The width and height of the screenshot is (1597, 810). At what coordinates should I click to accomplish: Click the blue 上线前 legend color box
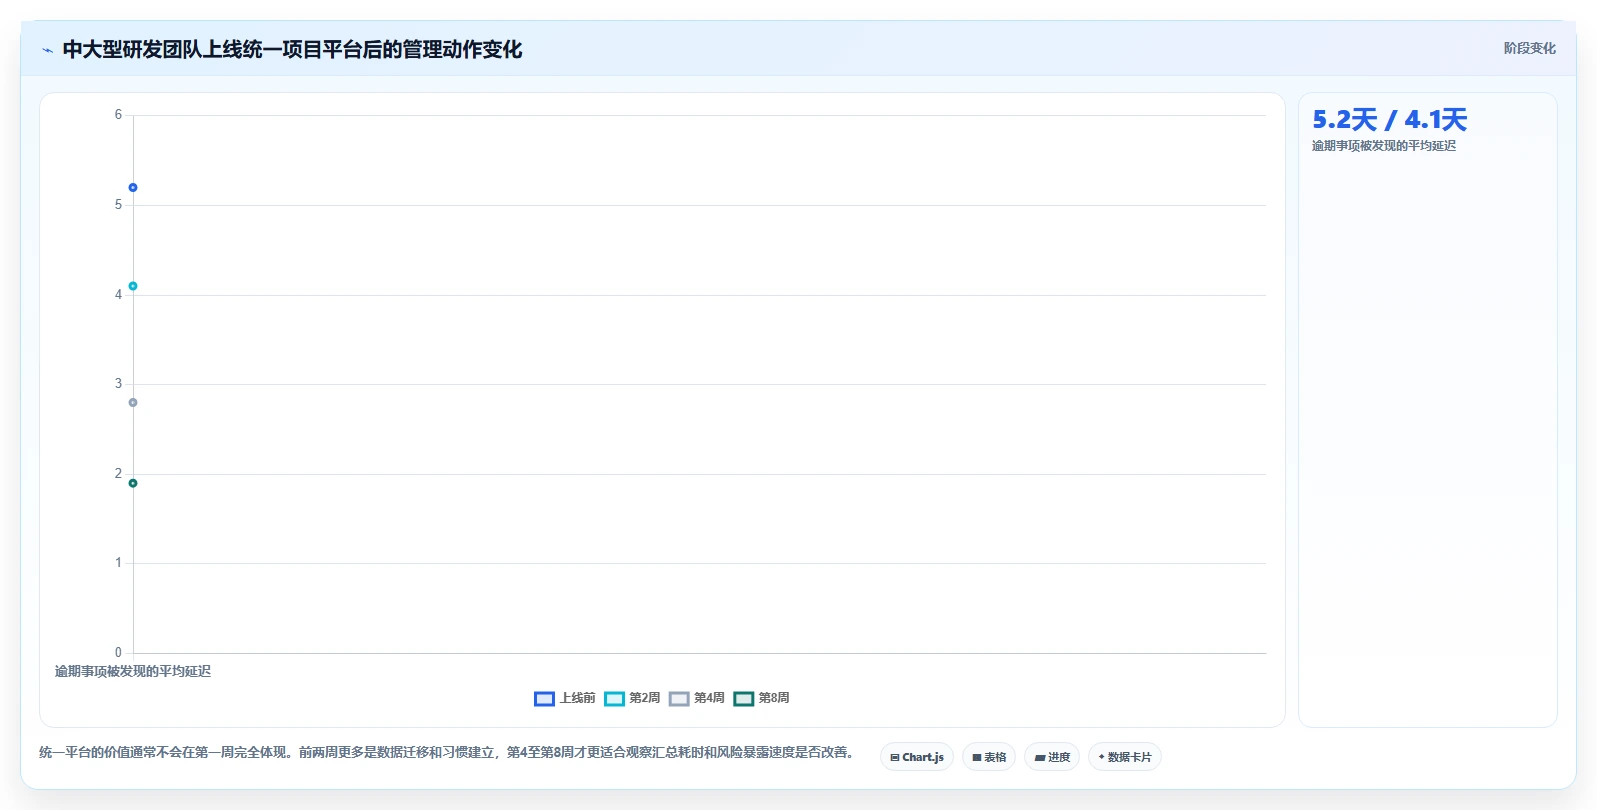click(544, 699)
